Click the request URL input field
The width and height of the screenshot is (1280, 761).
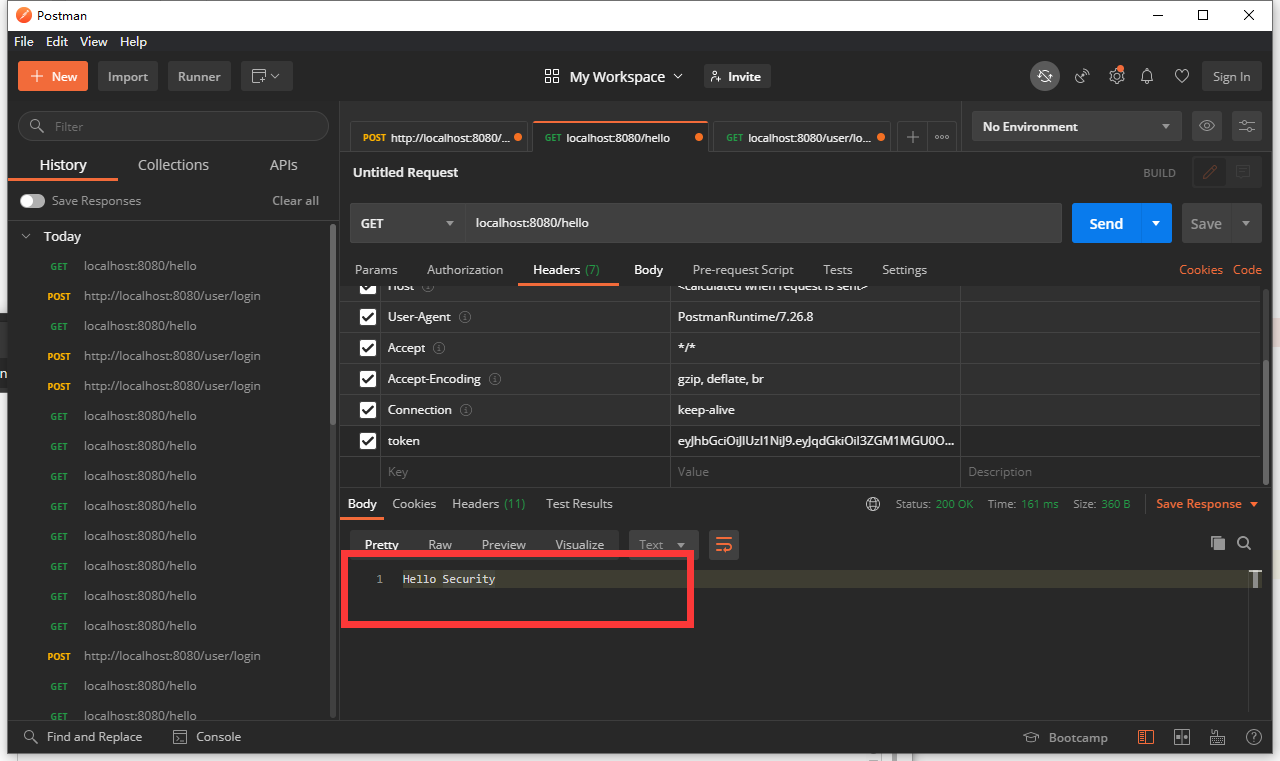coord(763,223)
